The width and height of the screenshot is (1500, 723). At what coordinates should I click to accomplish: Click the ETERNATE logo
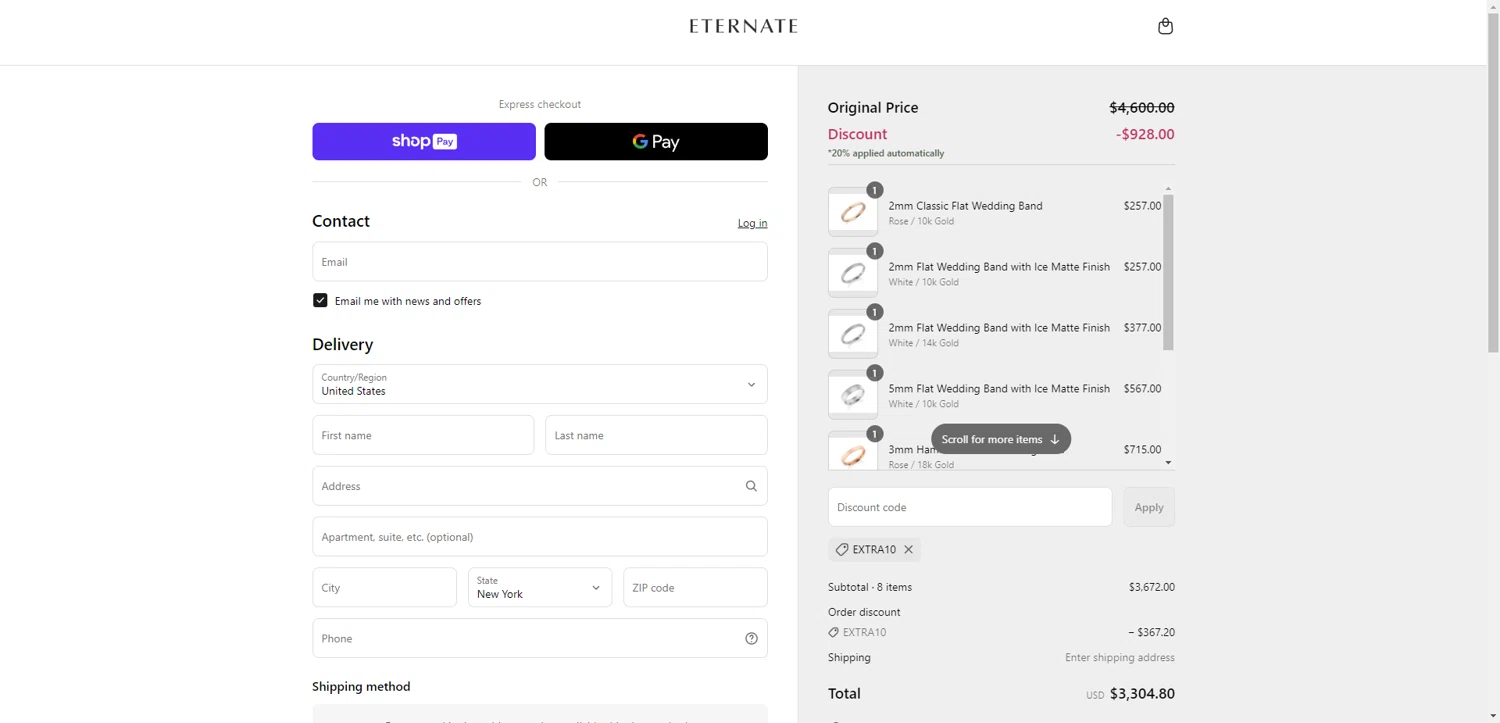(x=743, y=26)
